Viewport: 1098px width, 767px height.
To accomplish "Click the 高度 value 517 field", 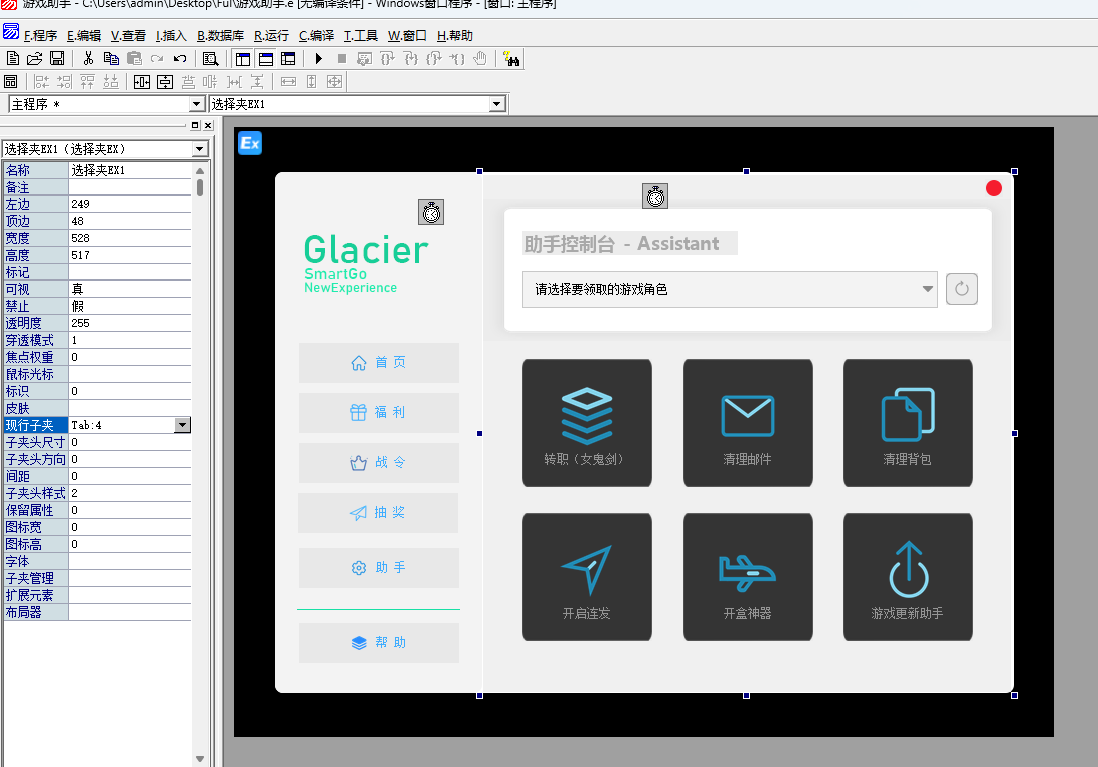I will 130,255.
